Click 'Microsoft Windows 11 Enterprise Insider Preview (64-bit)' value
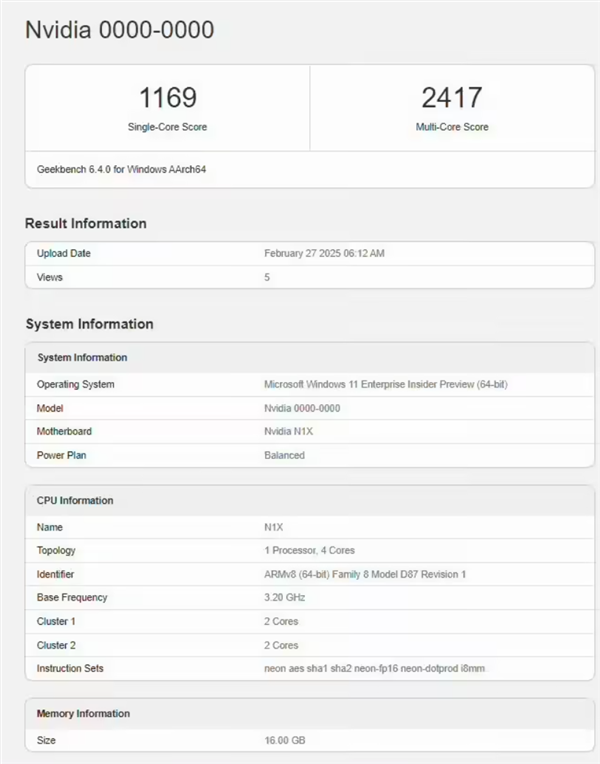Image resolution: width=600 pixels, height=764 pixels. tap(386, 384)
